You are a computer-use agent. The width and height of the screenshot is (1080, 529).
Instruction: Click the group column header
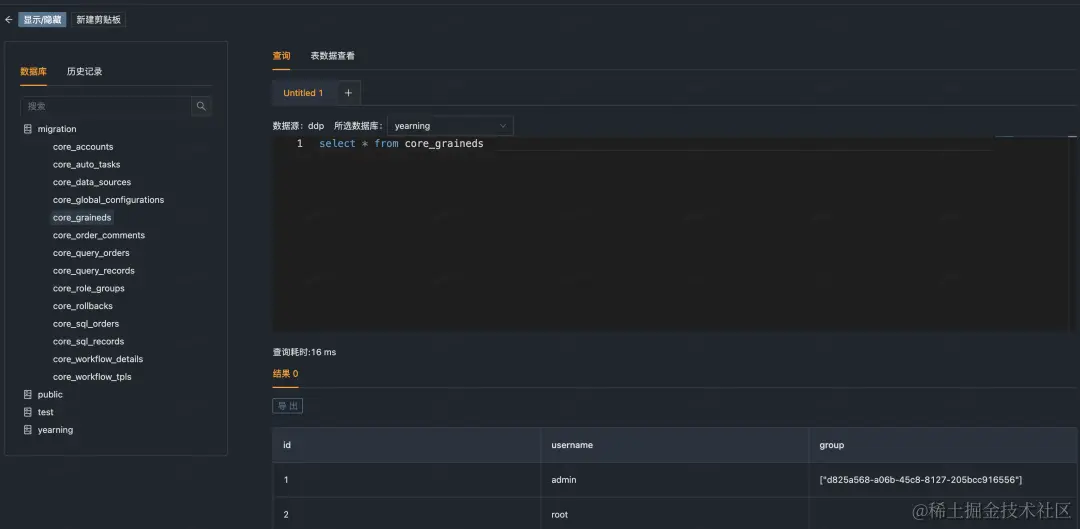(944, 445)
